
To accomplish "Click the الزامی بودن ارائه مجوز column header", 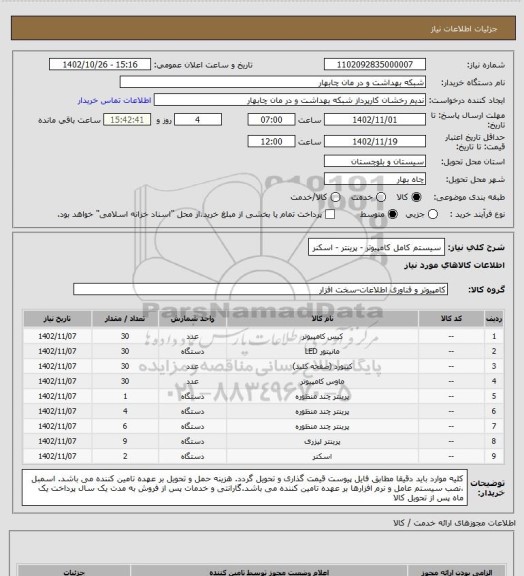I will click(456, 572).
